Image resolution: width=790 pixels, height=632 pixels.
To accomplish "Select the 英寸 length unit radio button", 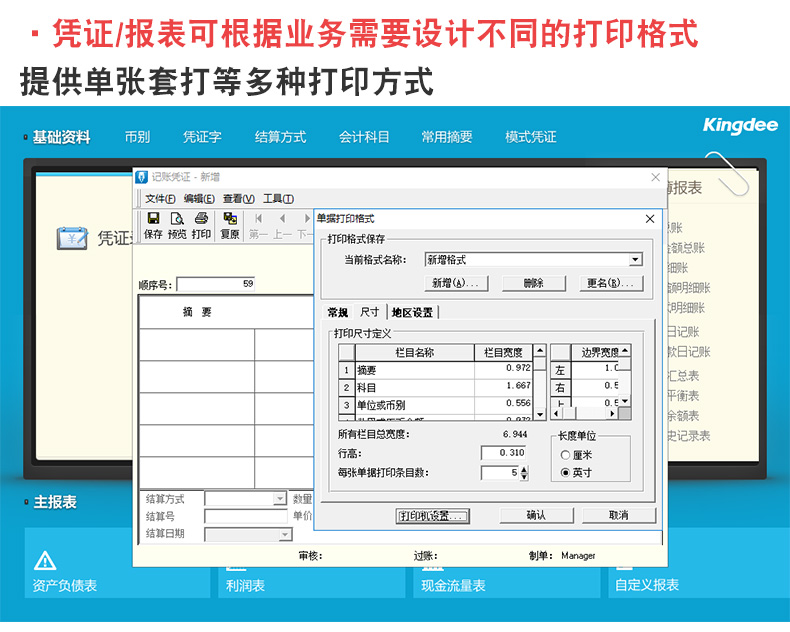I will pos(565,472).
